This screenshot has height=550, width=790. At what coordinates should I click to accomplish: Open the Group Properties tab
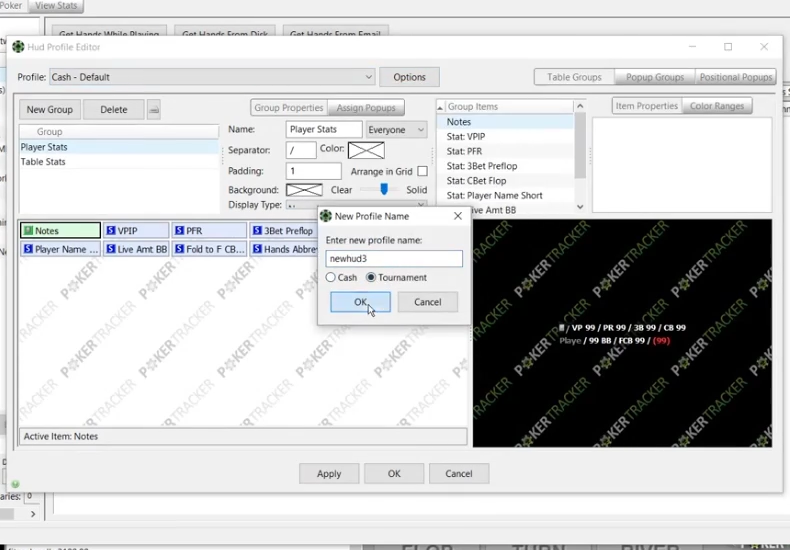point(289,107)
